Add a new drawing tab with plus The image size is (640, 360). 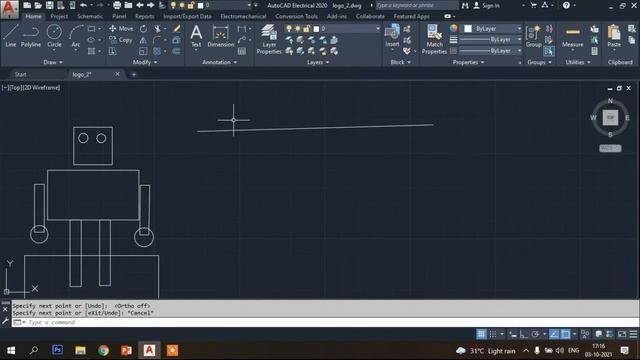point(133,74)
